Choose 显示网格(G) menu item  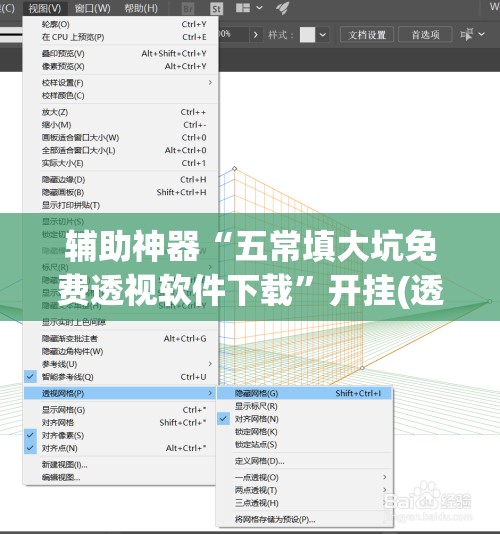click(120, 410)
